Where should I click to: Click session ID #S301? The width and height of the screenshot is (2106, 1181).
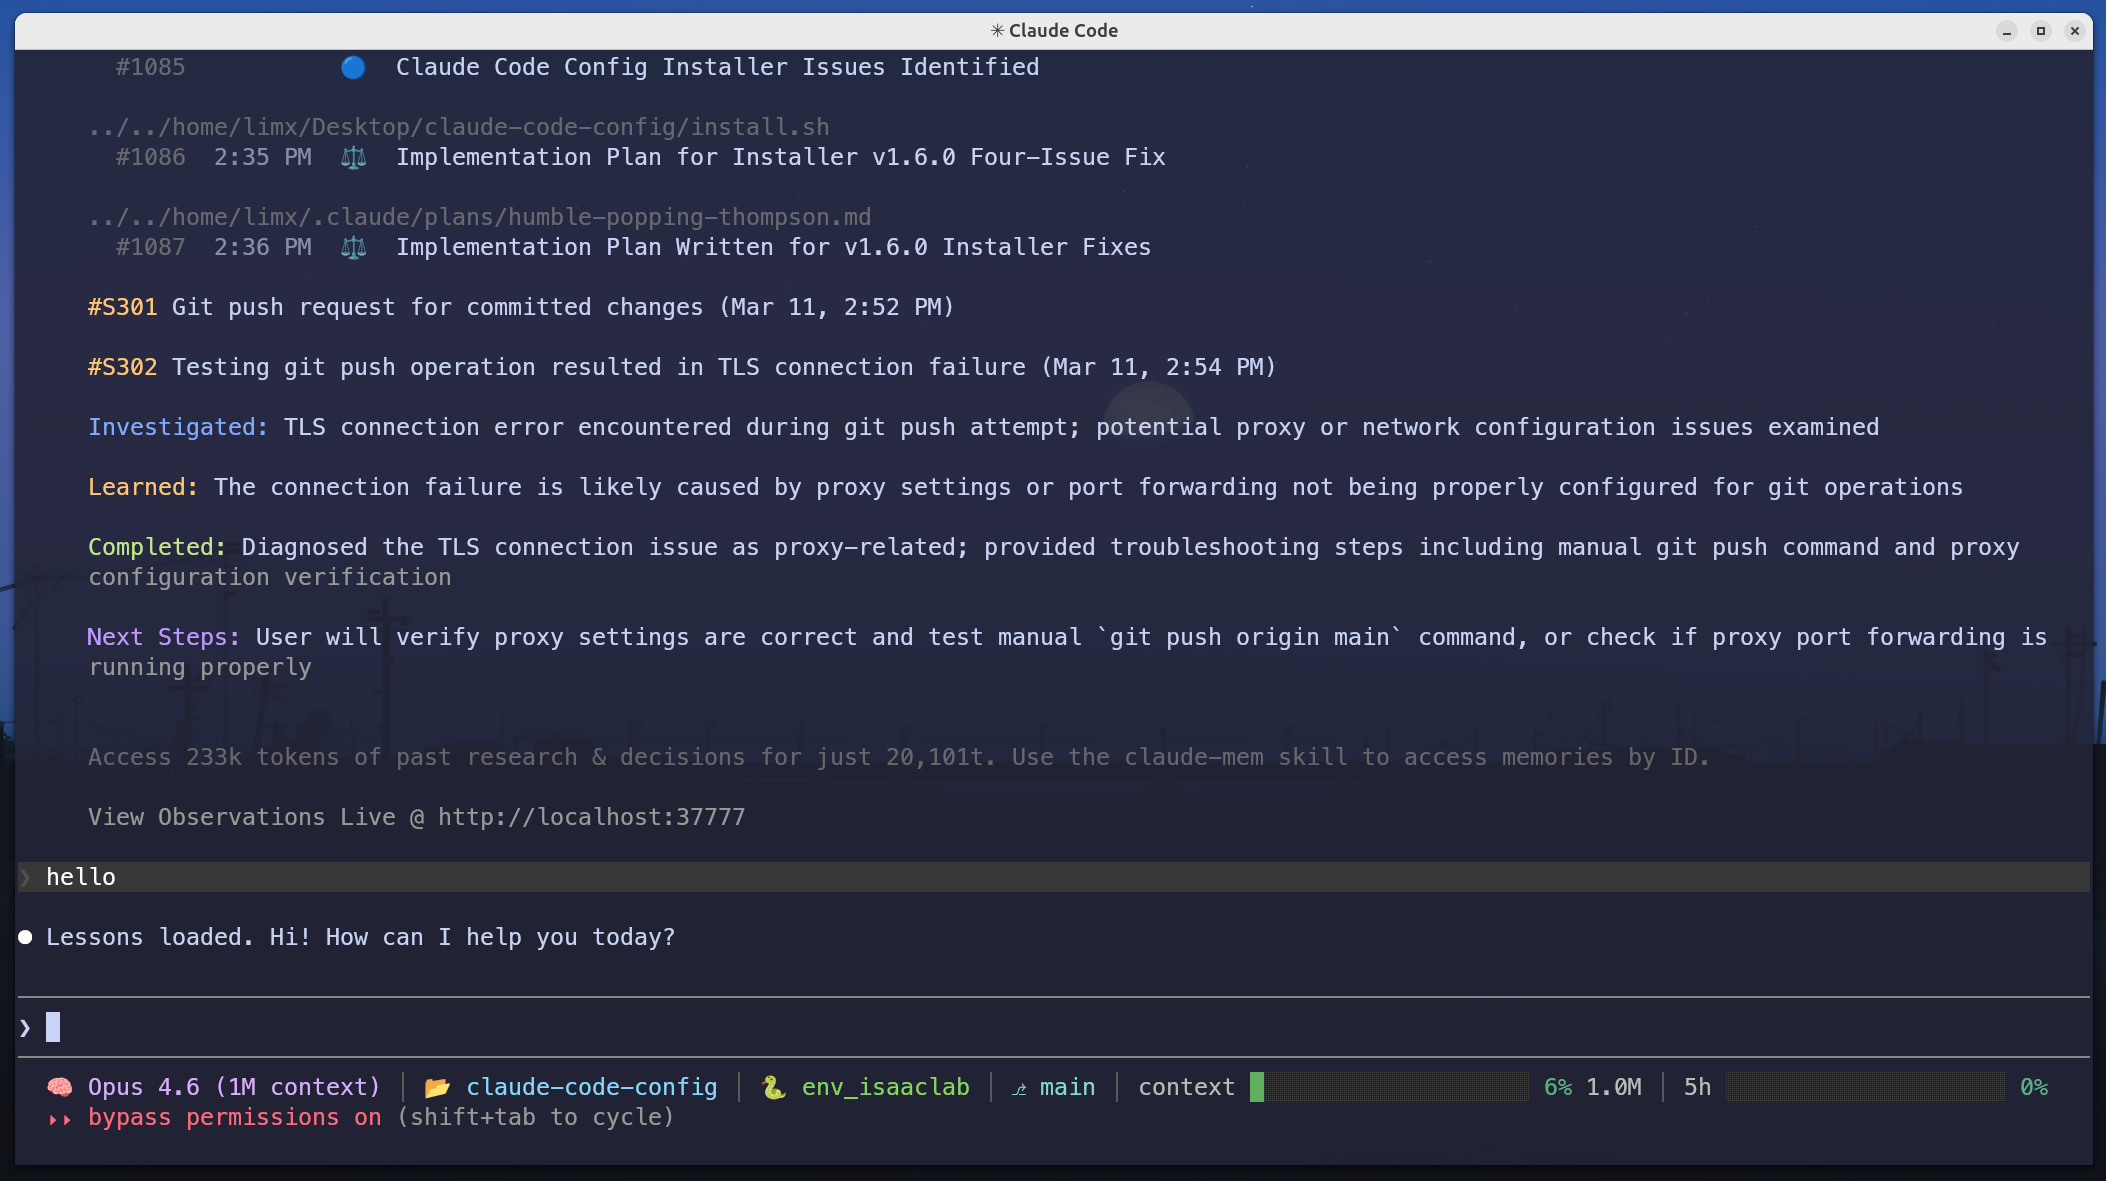pyautogui.click(x=123, y=307)
